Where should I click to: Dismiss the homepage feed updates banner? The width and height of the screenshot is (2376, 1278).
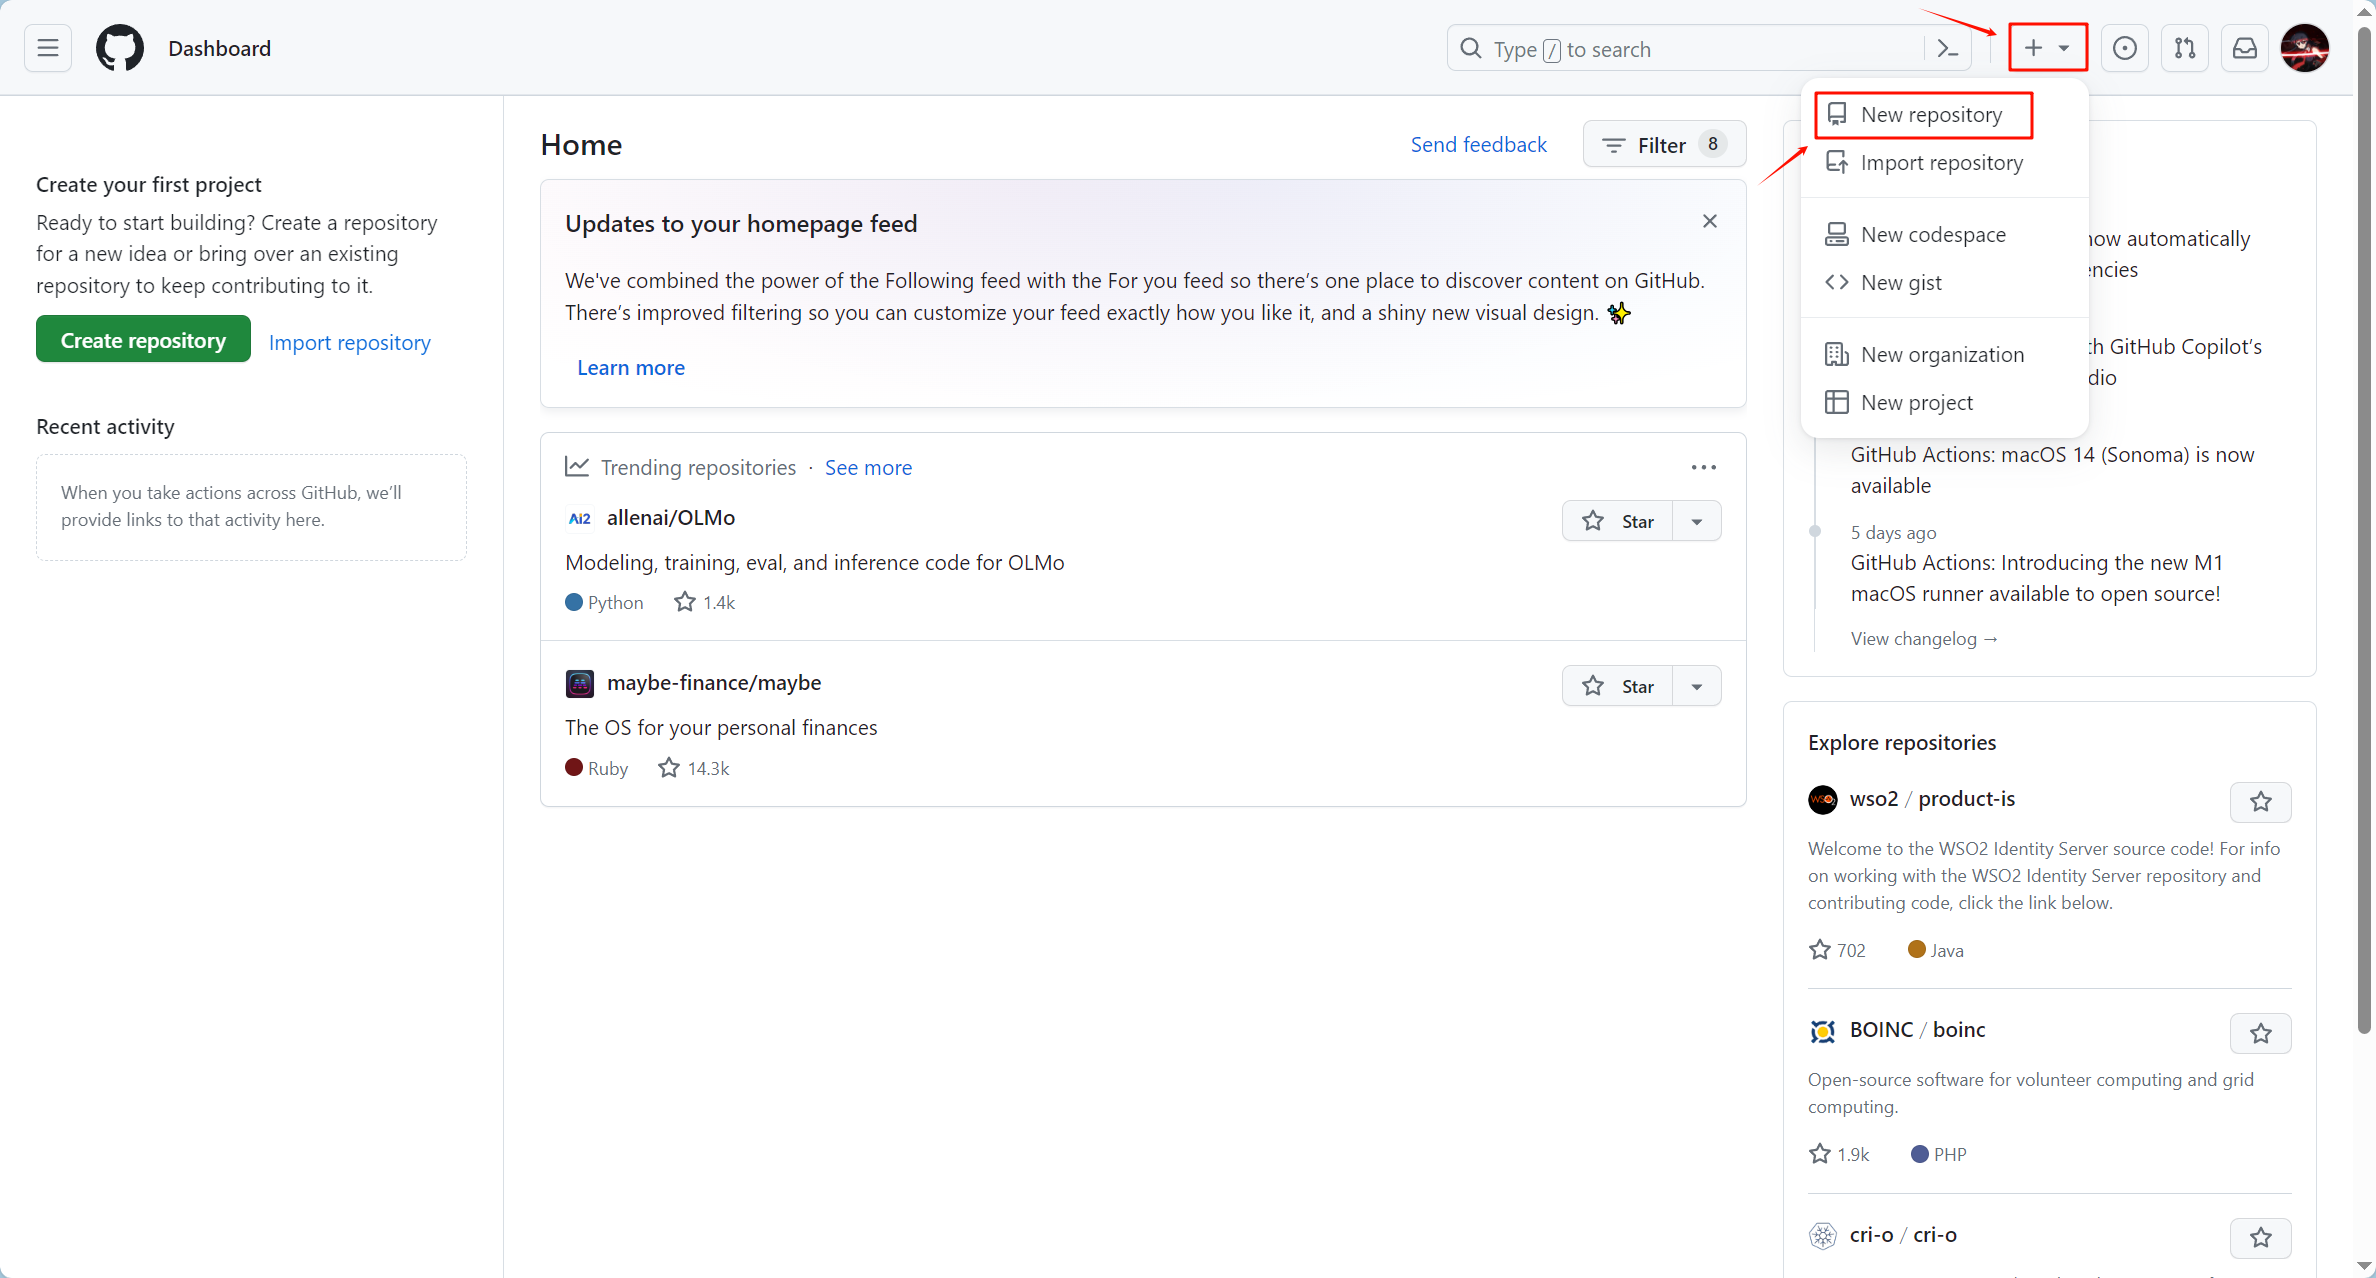[x=1710, y=221]
